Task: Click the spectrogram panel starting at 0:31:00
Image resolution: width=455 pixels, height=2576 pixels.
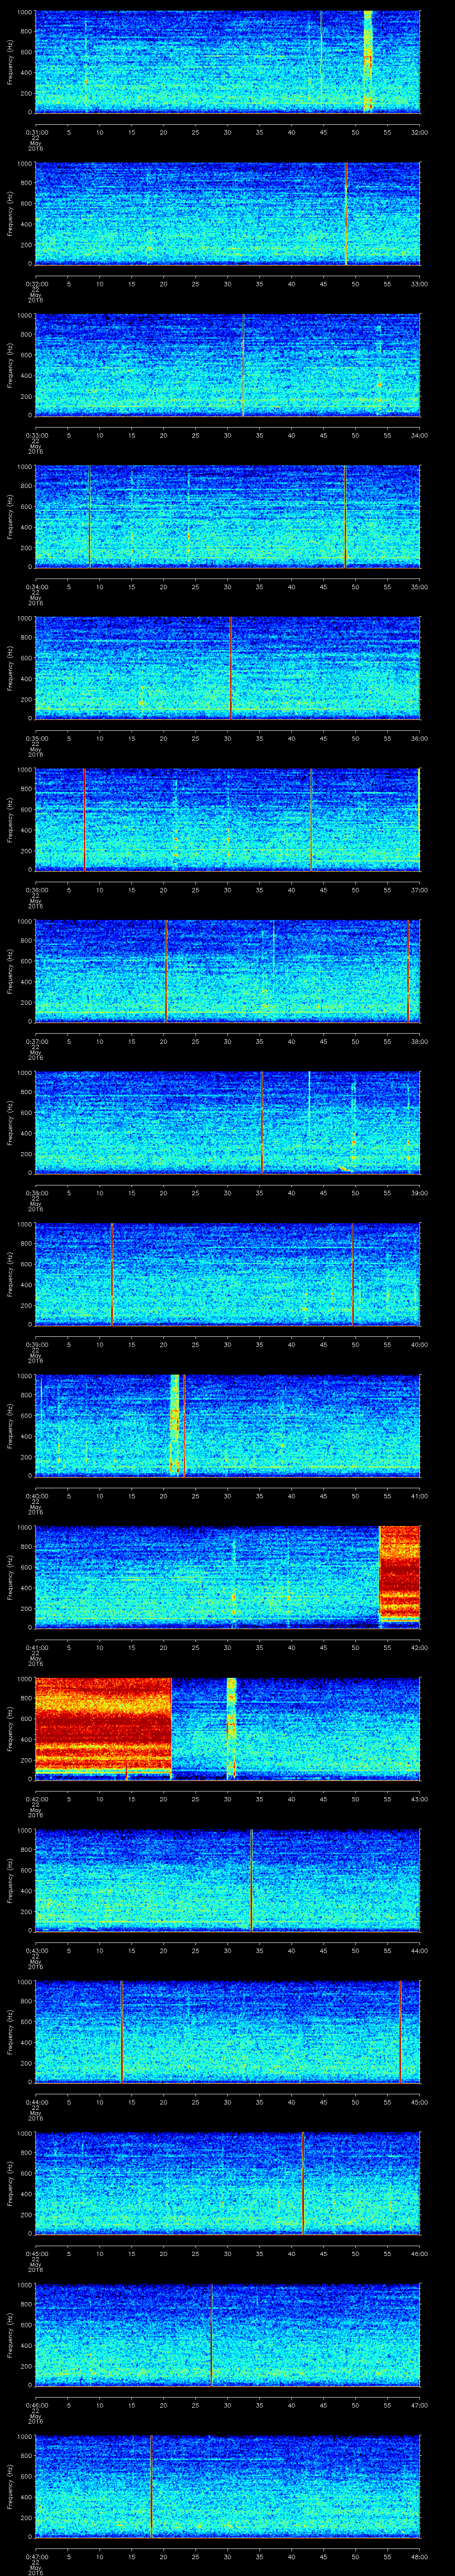Action: (228, 62)
